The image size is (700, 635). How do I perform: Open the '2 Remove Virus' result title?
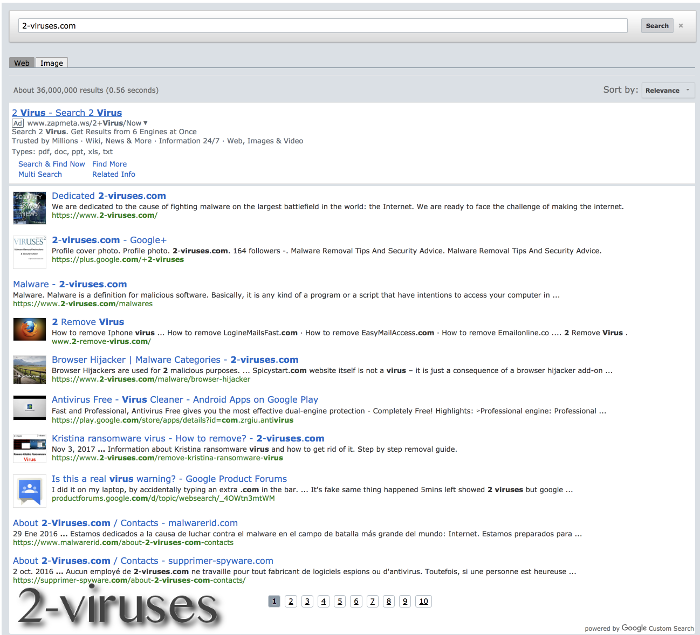point(88,322)
